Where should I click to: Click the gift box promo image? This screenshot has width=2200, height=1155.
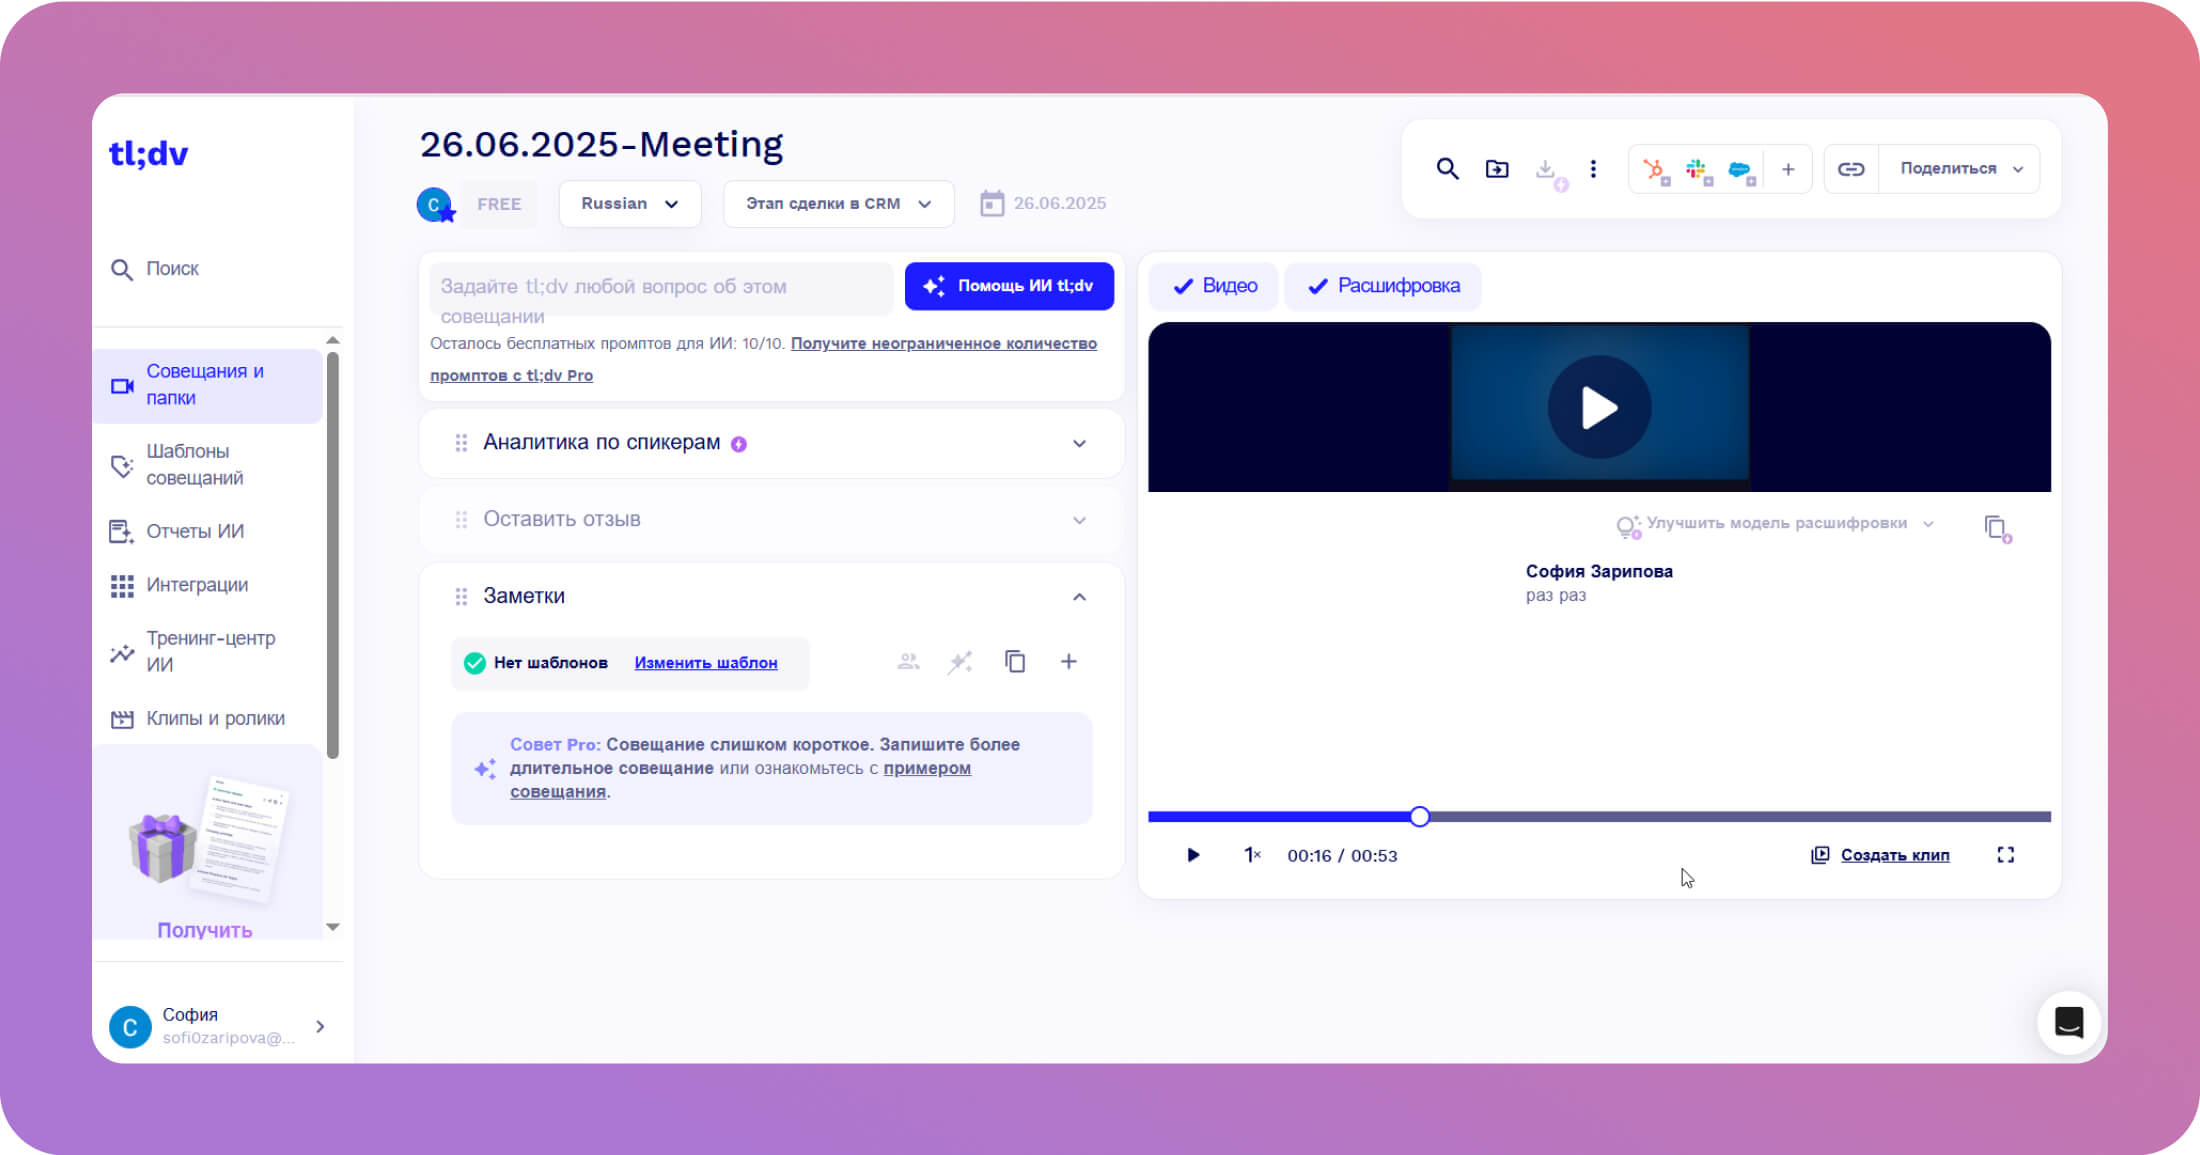162,847
